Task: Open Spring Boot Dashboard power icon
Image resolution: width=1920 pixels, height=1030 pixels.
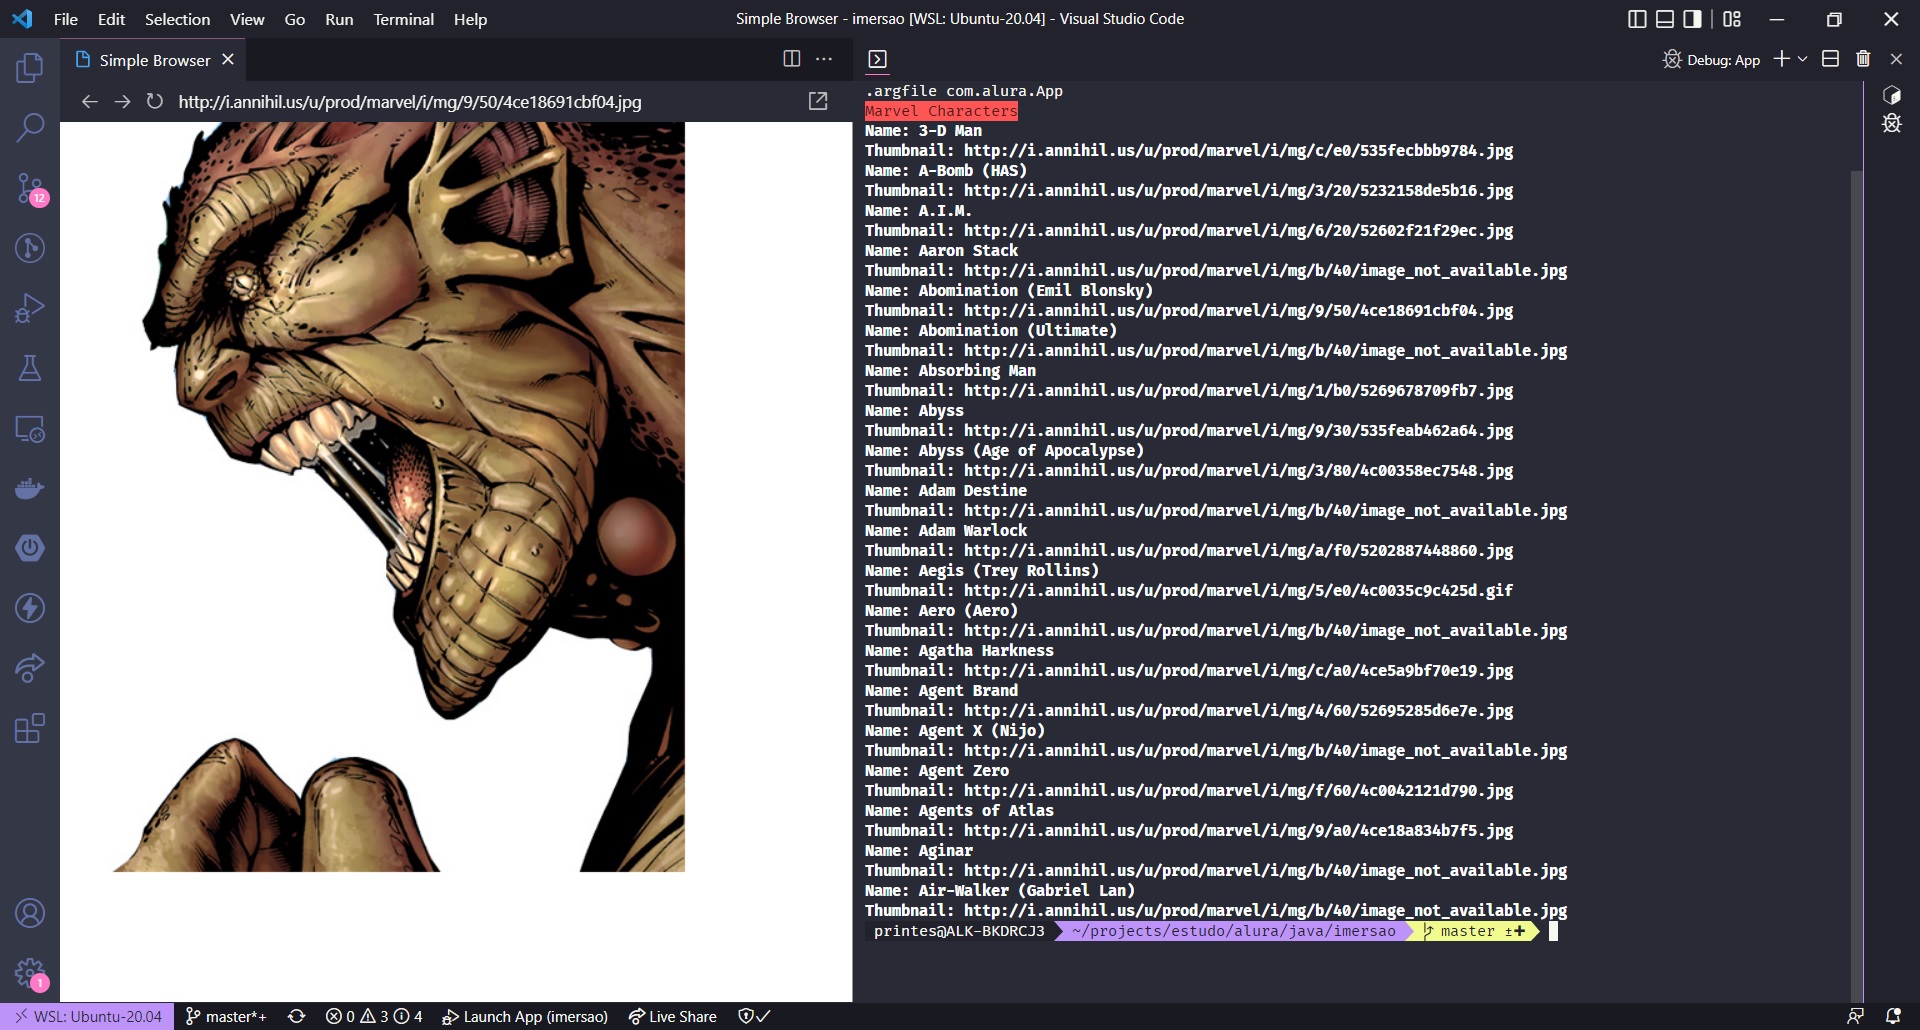Action: pyautogui.click(x=30, y=548)
